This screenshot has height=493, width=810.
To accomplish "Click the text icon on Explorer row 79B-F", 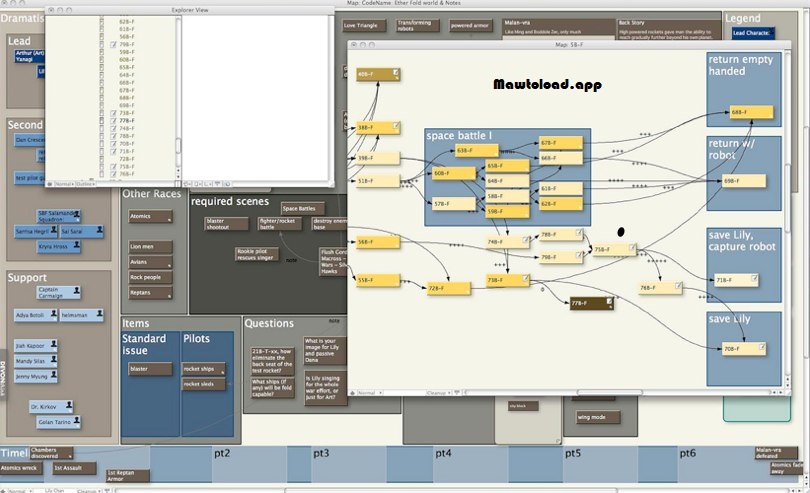I will (x=114, y=44).
